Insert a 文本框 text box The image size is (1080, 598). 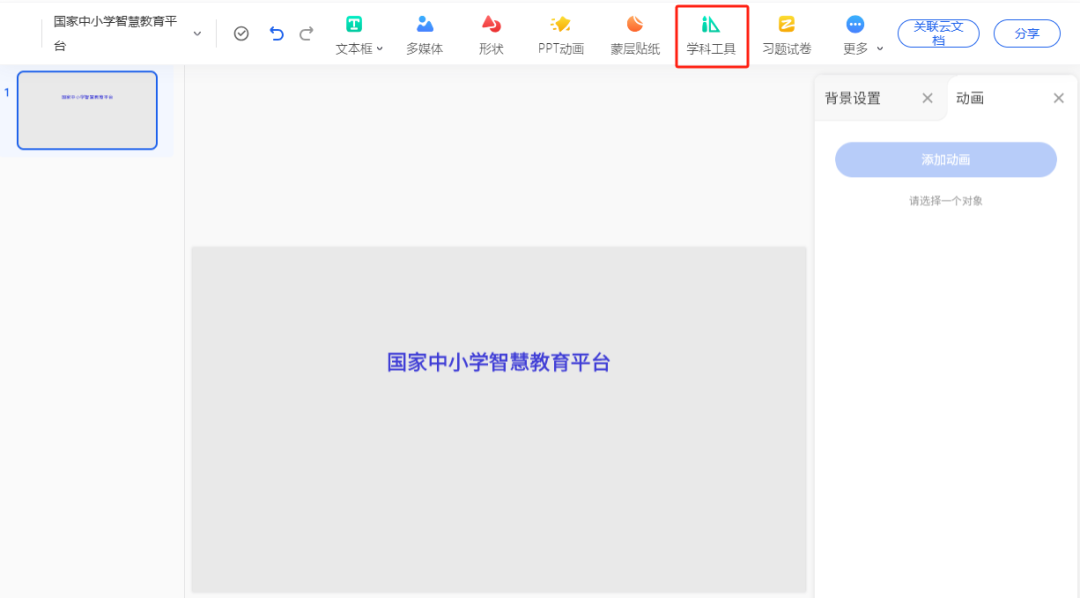pyautogui.click(x=353, y=33)
